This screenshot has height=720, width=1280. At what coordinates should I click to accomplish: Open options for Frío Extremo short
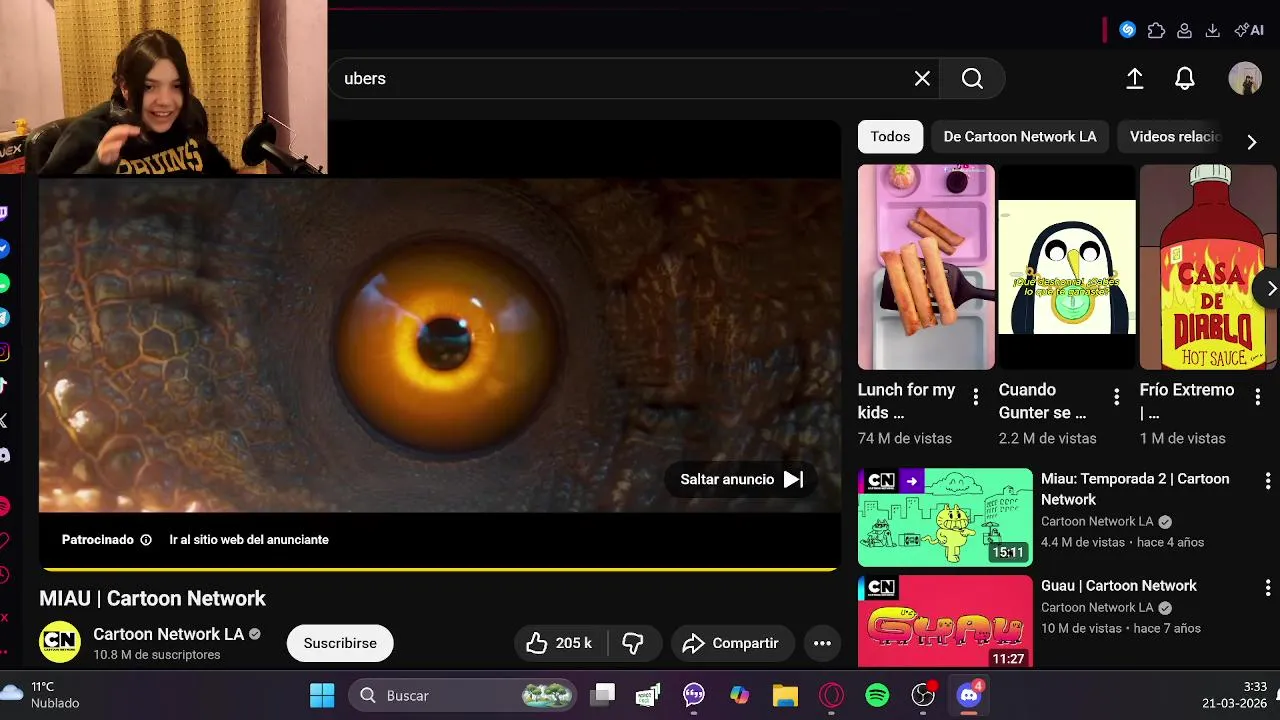pos(1258,397)
